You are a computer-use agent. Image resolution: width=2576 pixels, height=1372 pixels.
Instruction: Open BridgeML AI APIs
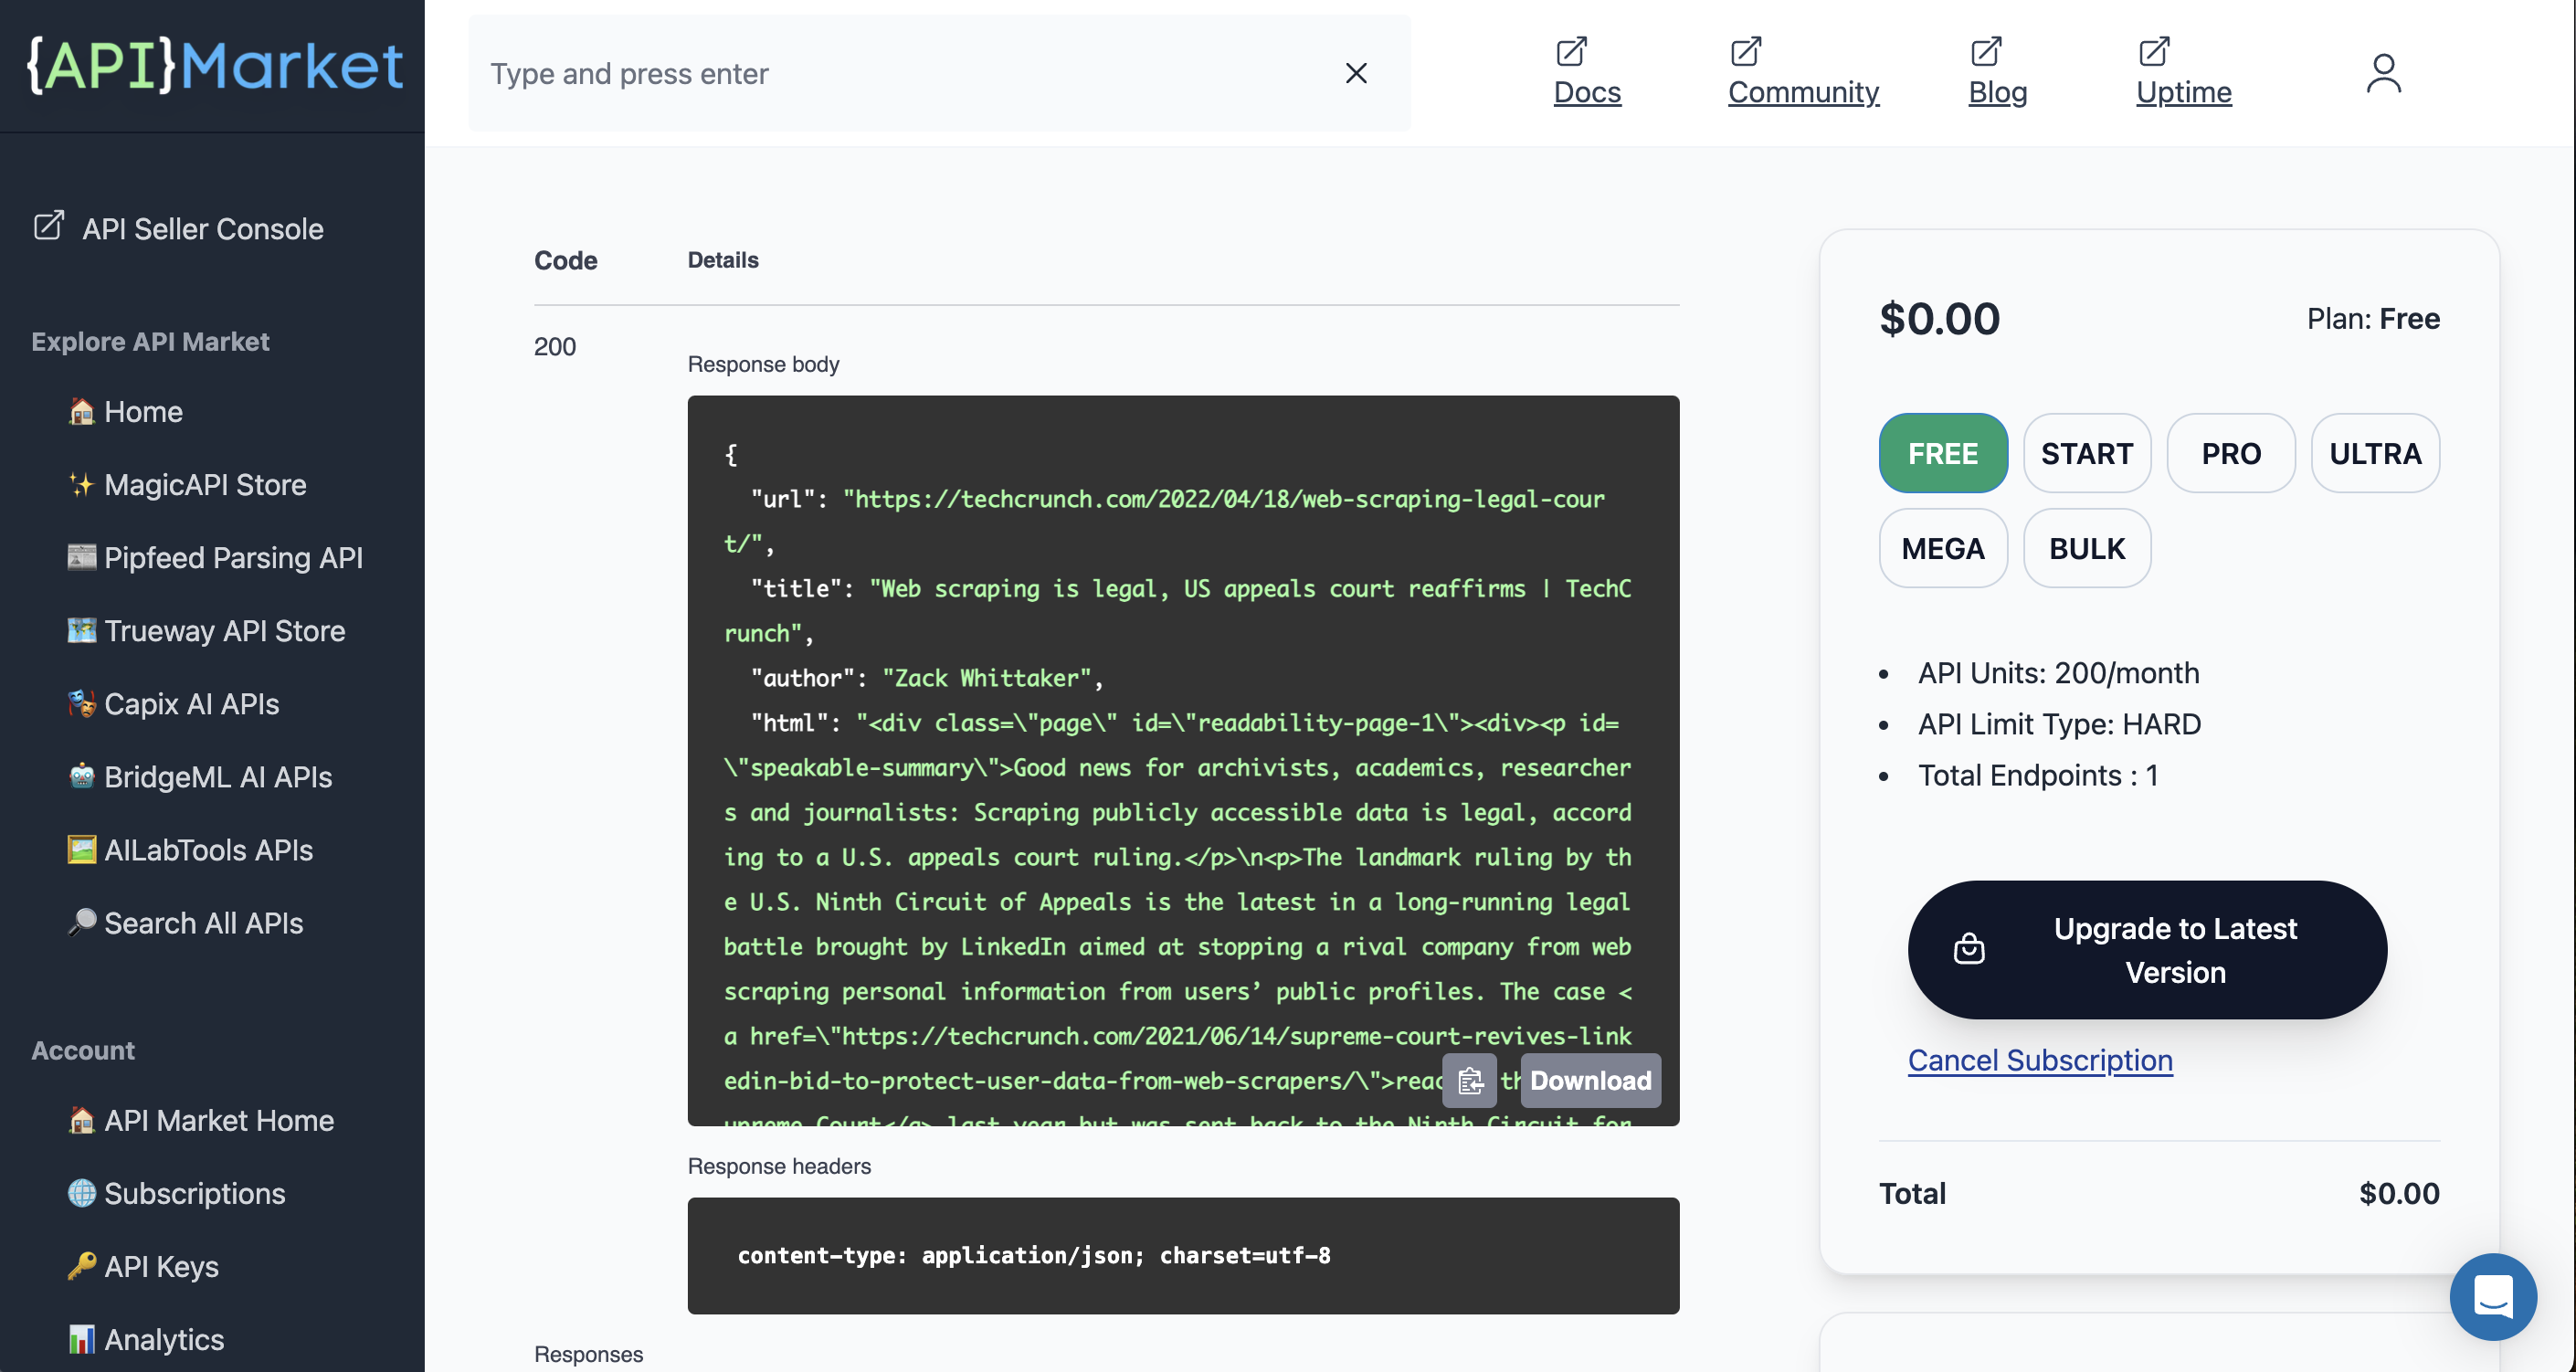click(199, 776)
